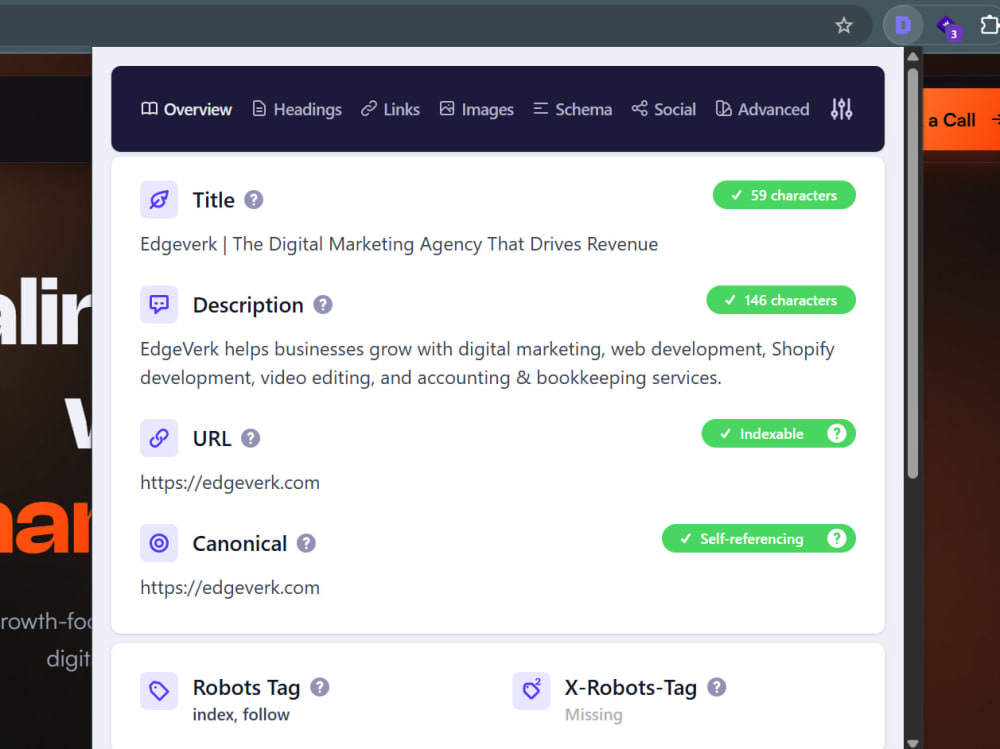1000x749 pixels.
Task: Click the URL chain link icon
Action: click(x=159, y=438)
